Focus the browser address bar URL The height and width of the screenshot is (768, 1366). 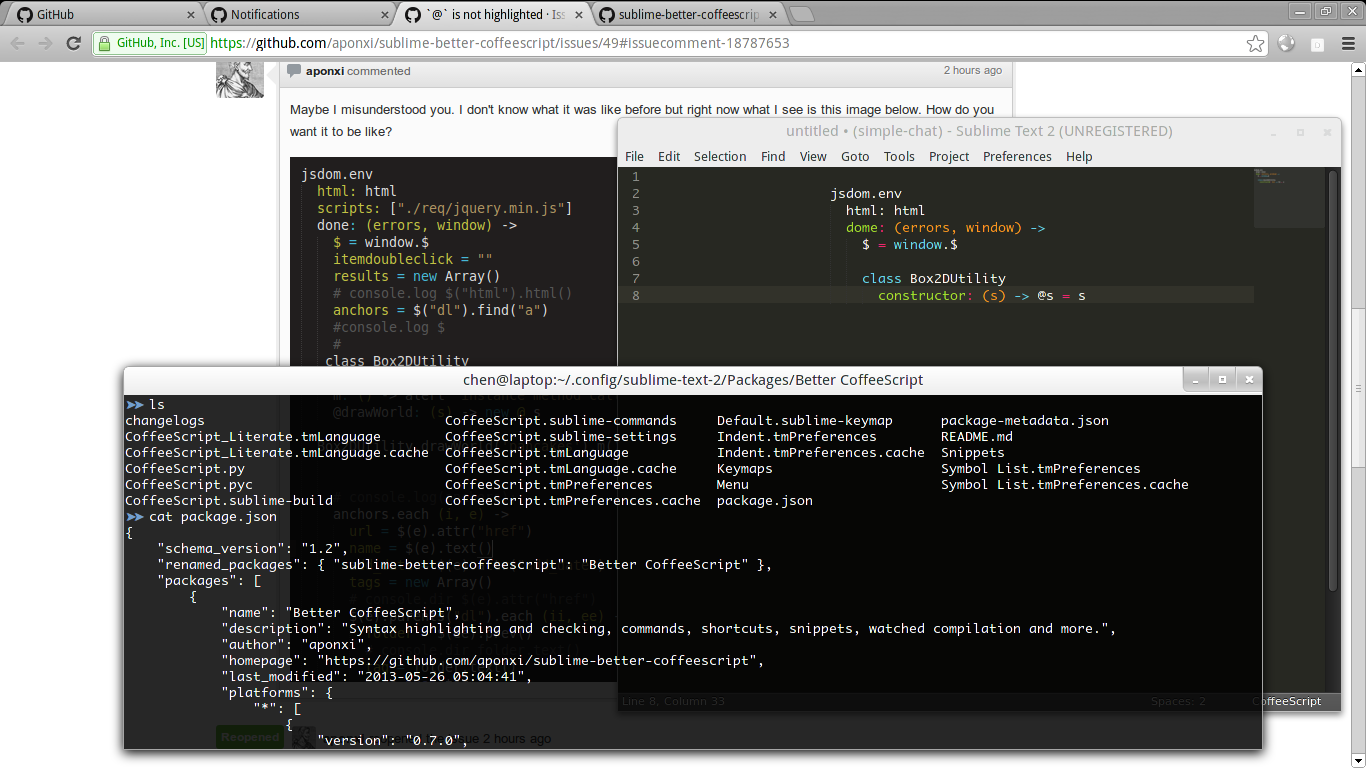(x=500, y=43)
